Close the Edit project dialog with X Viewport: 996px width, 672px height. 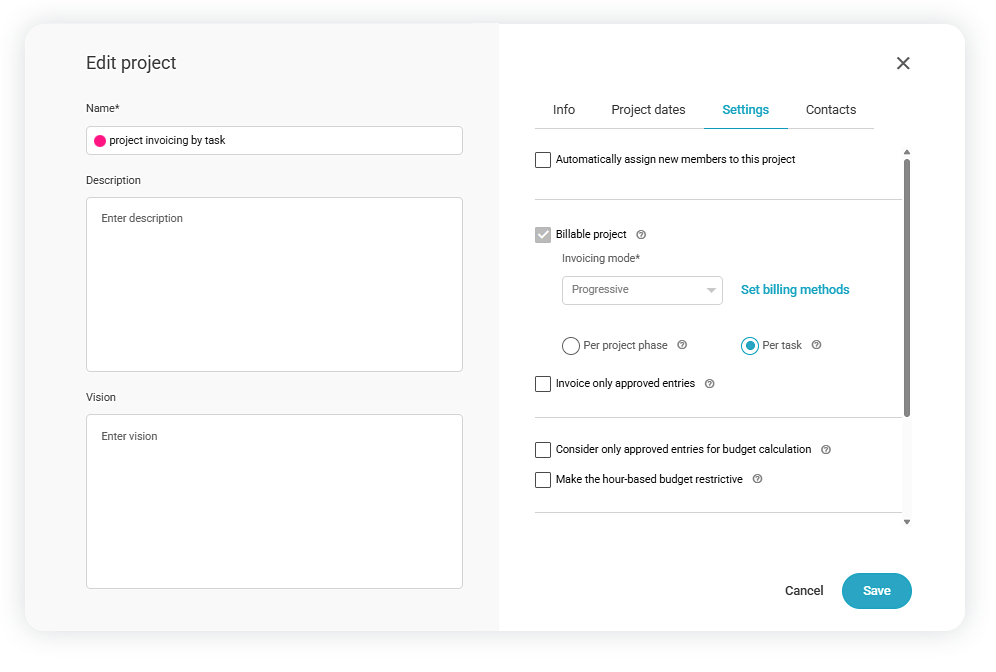(x=903, y=63)
